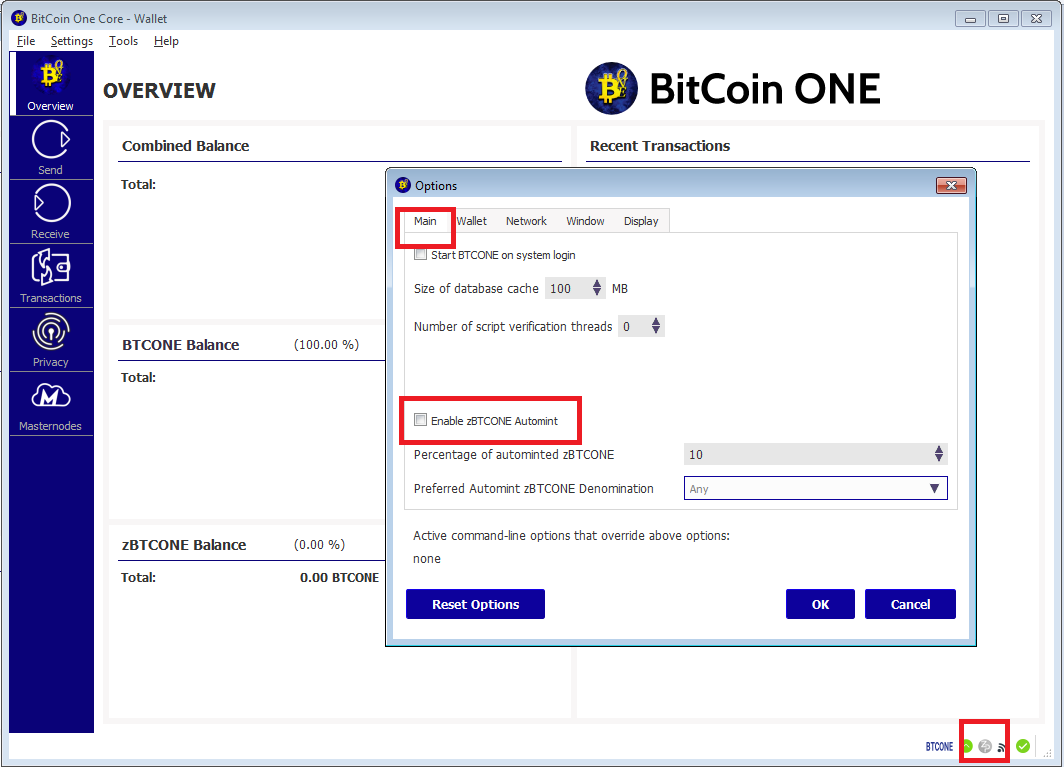Open the Transactions page
The height and width of the screenshot is (767, 1064).
(x=51, y=276)
